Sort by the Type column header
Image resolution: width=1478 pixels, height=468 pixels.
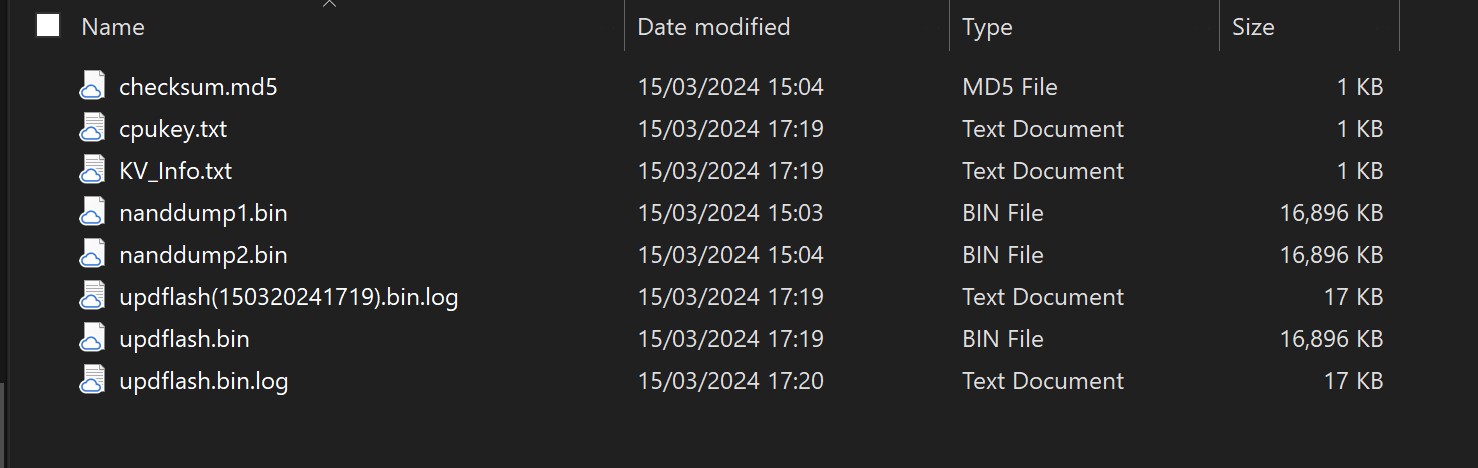click(x=987, y=27)
